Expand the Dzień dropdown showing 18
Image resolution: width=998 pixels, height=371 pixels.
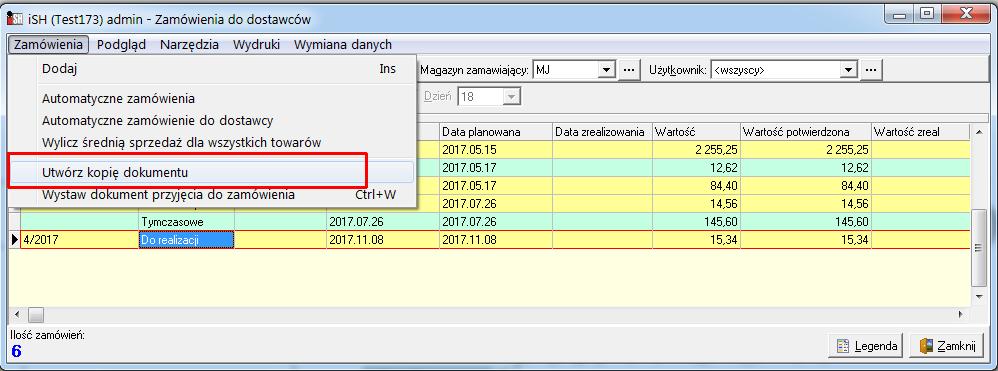click(512, 97)
